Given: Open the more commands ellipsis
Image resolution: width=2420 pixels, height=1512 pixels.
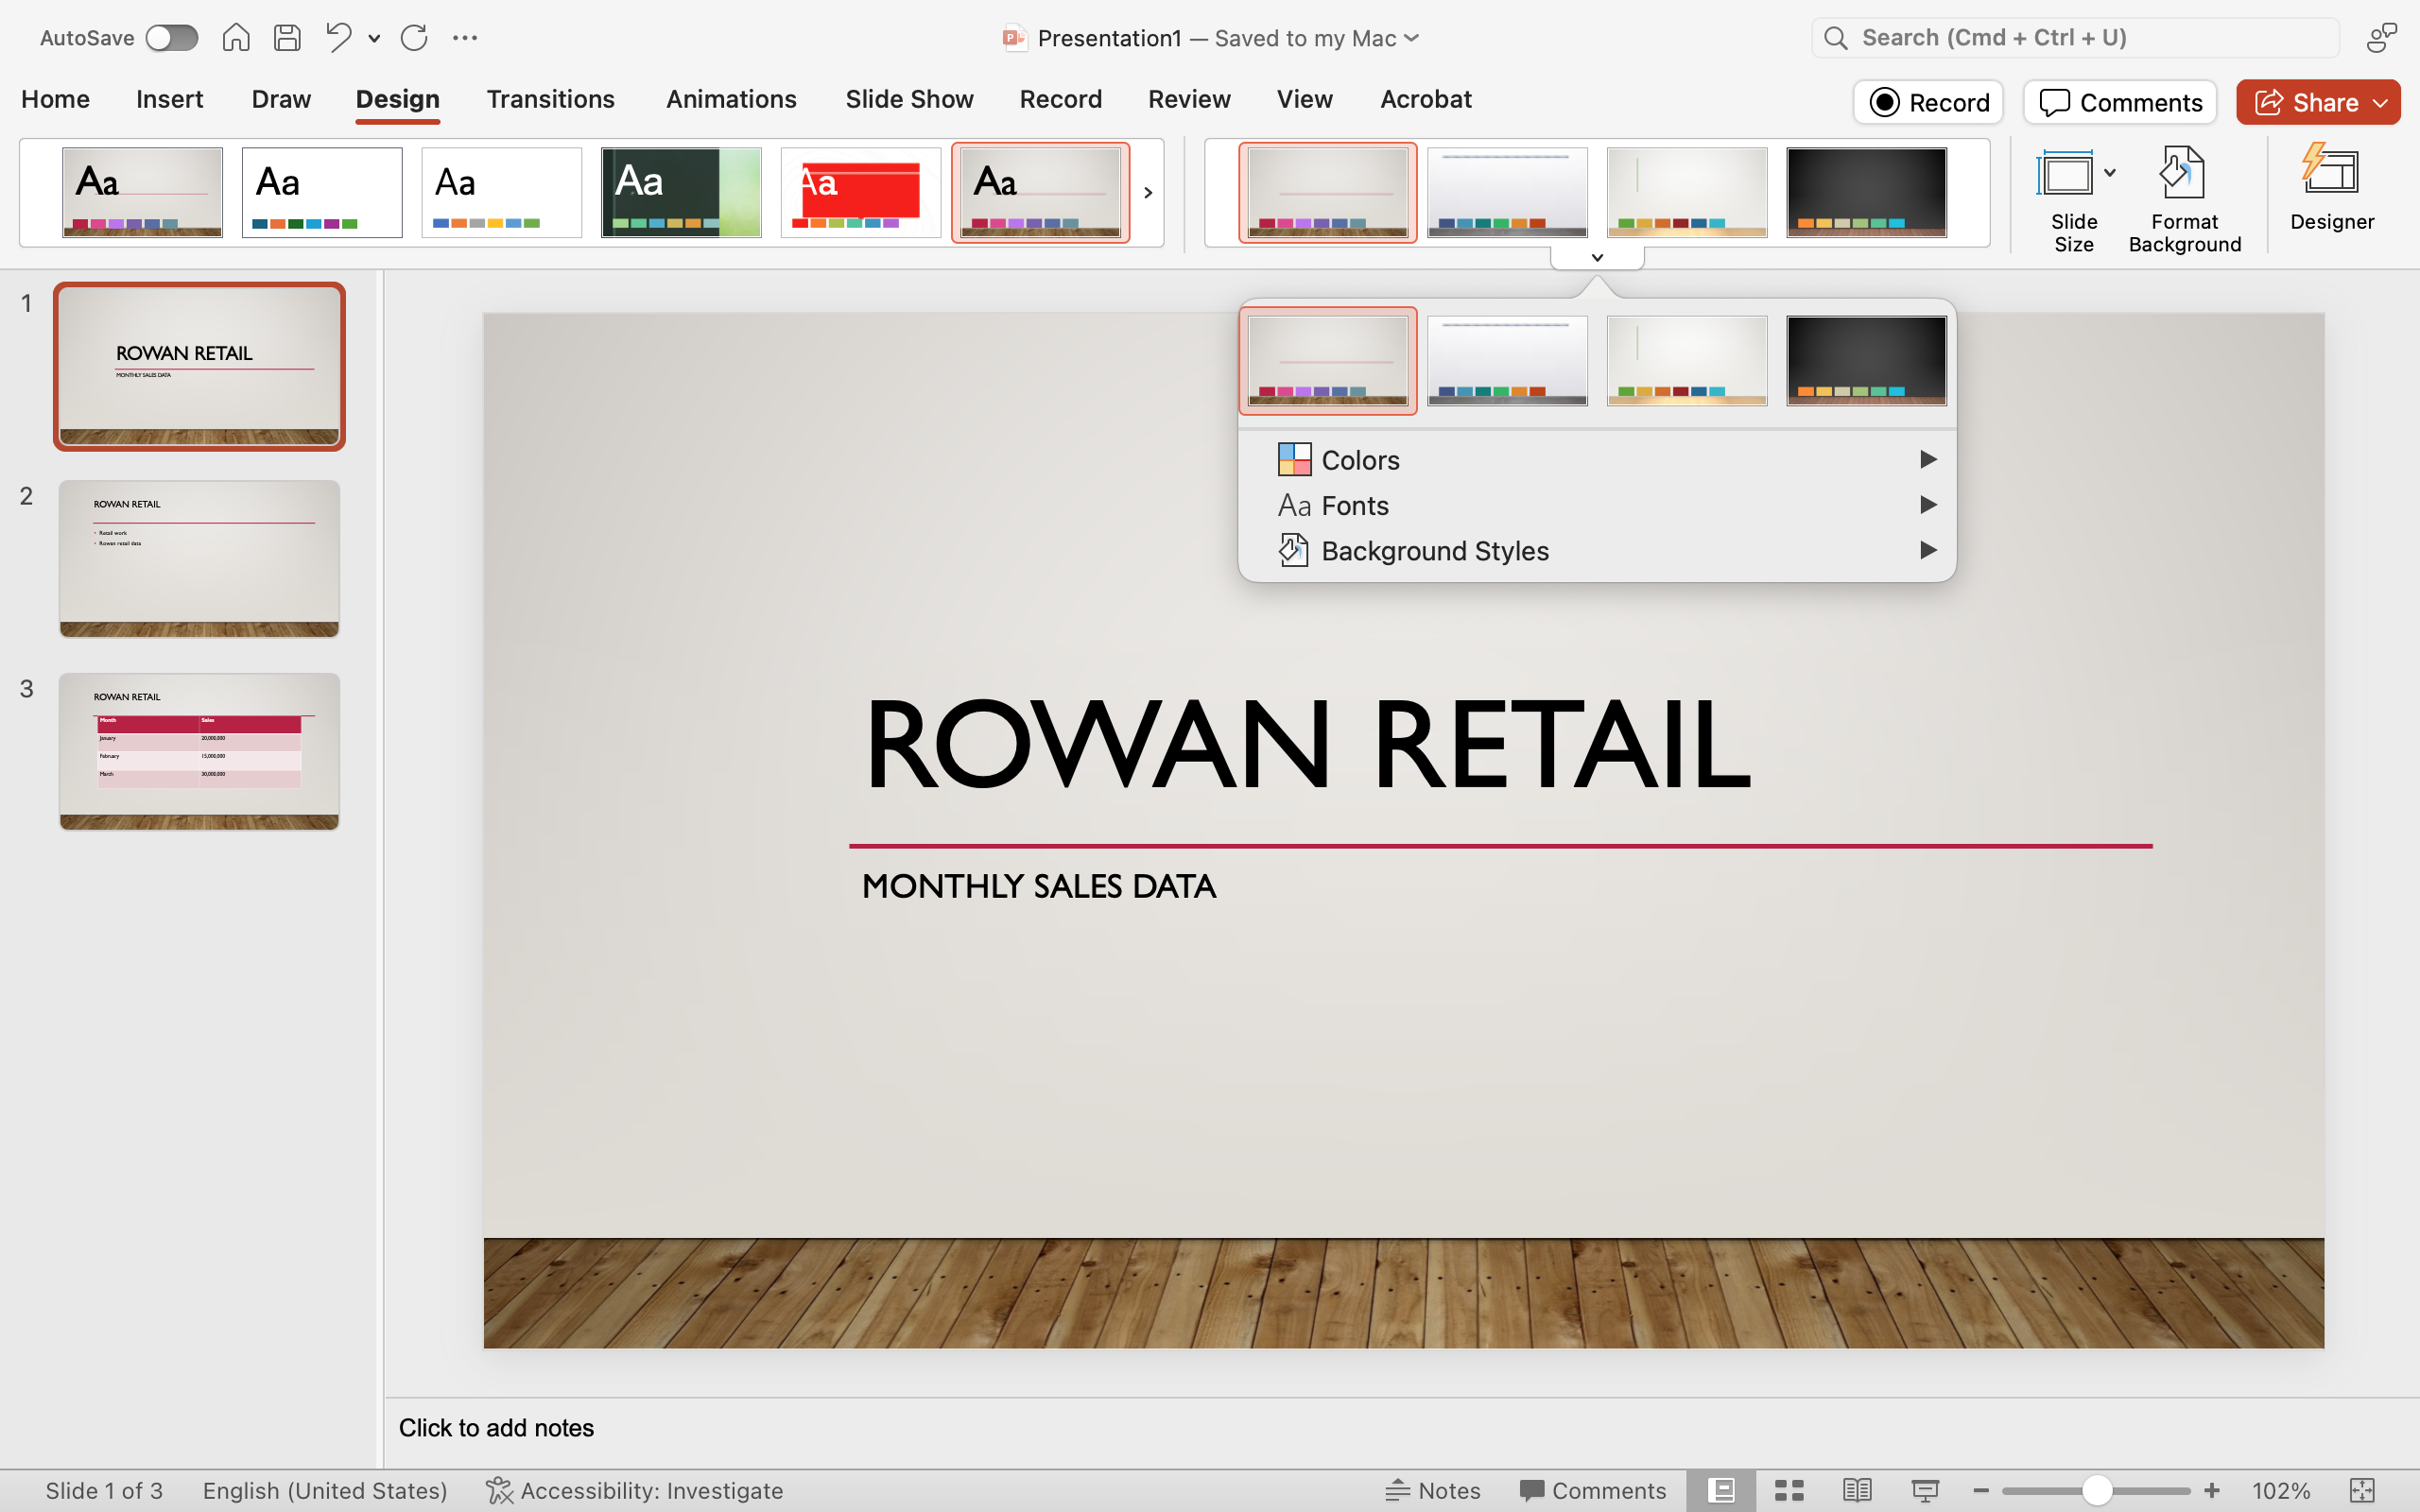Looking at the screenshot, I should coord(465,38).
